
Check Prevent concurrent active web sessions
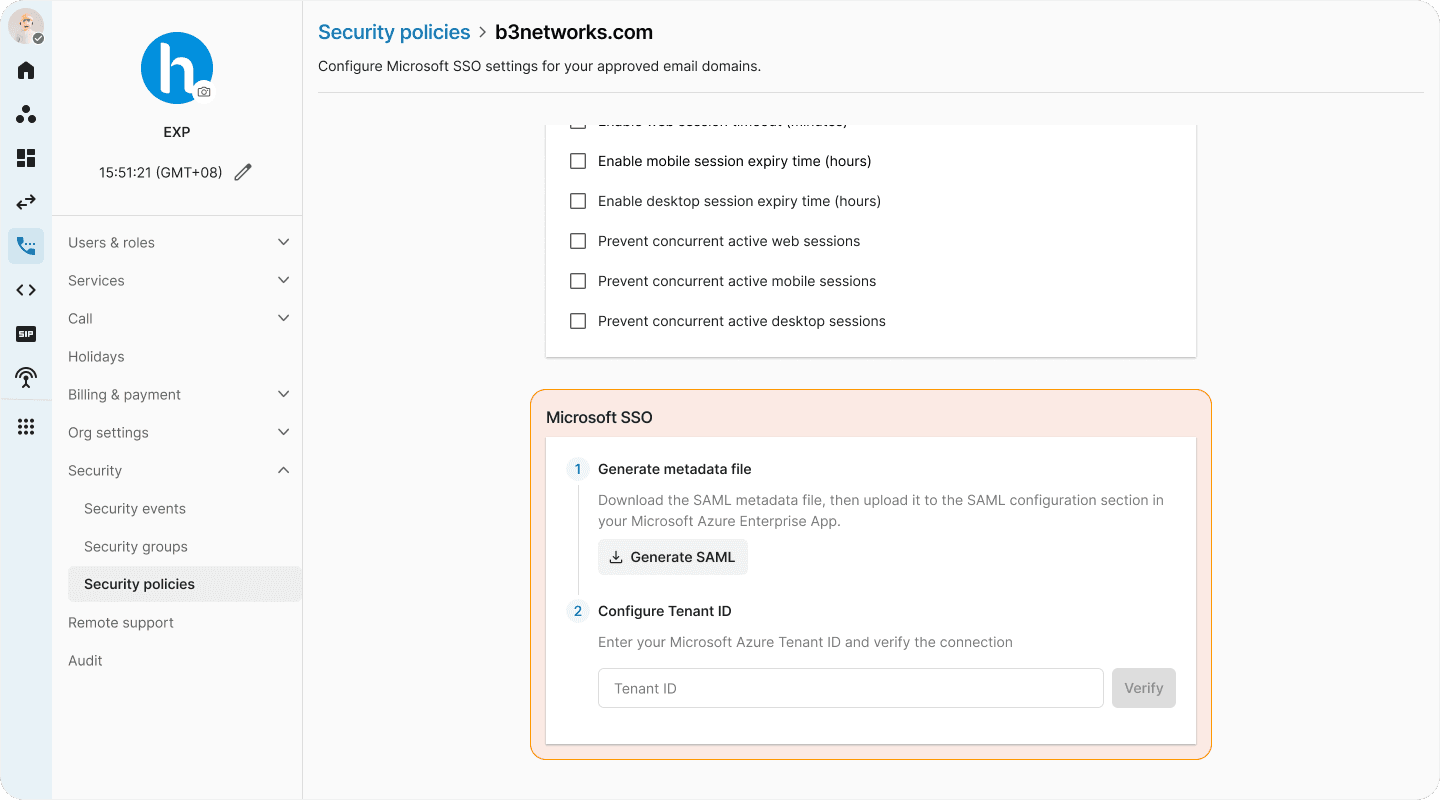point(578,241)
